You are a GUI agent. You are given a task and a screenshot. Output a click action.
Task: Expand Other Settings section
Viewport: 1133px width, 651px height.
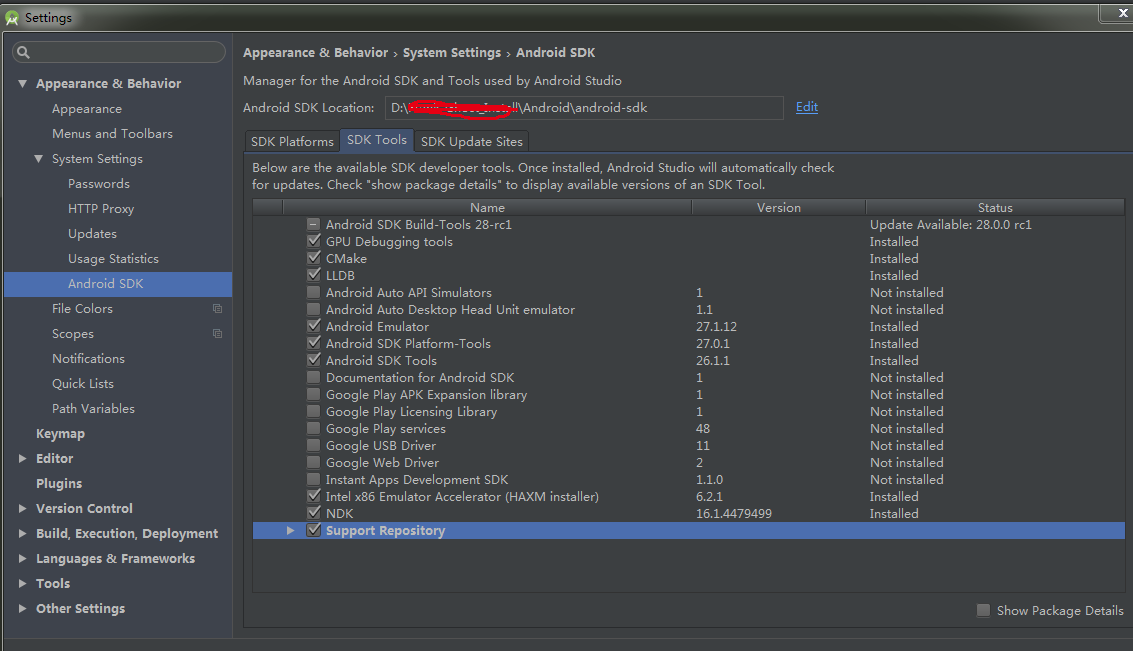click(x=22, y=608)
